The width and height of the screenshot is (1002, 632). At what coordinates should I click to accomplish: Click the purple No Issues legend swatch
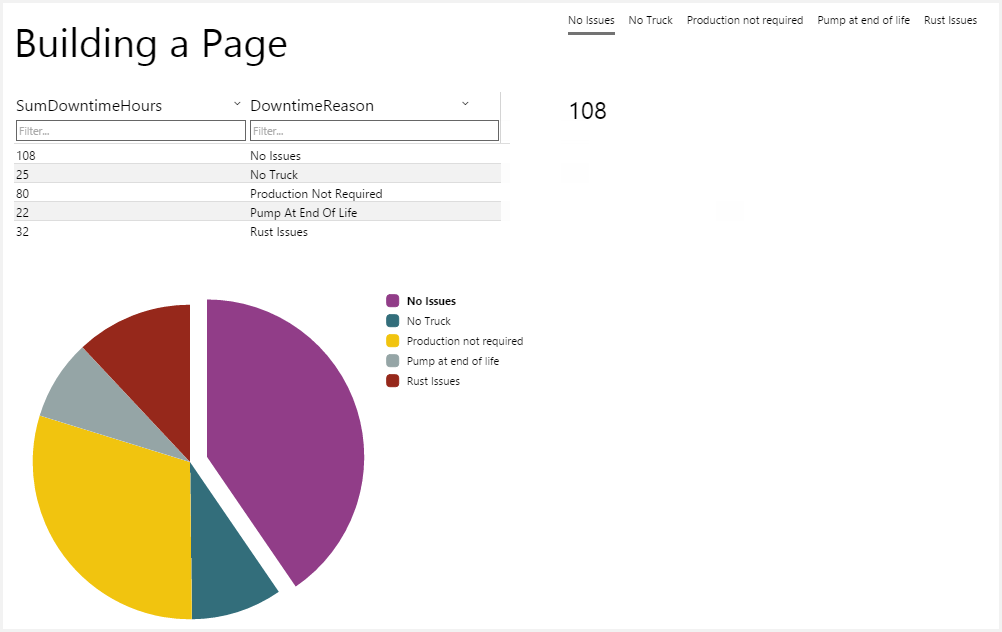coord(393,301)
